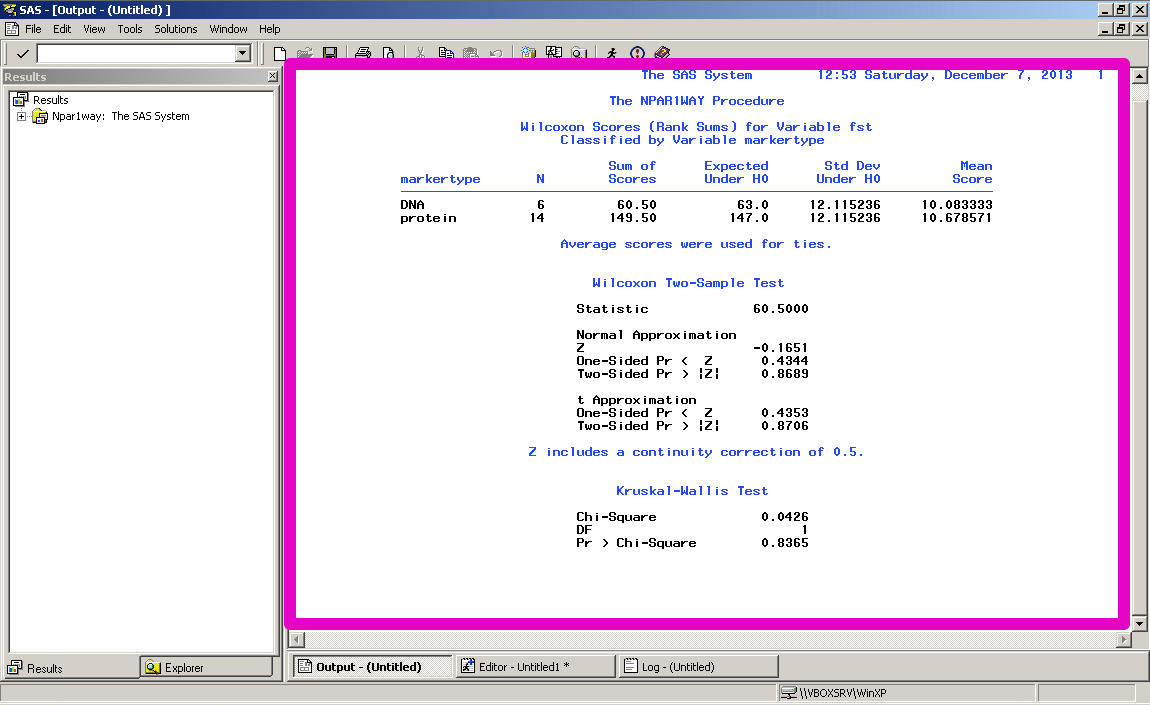
Task: Open the Solutions menu
Action: click(175, 29)
